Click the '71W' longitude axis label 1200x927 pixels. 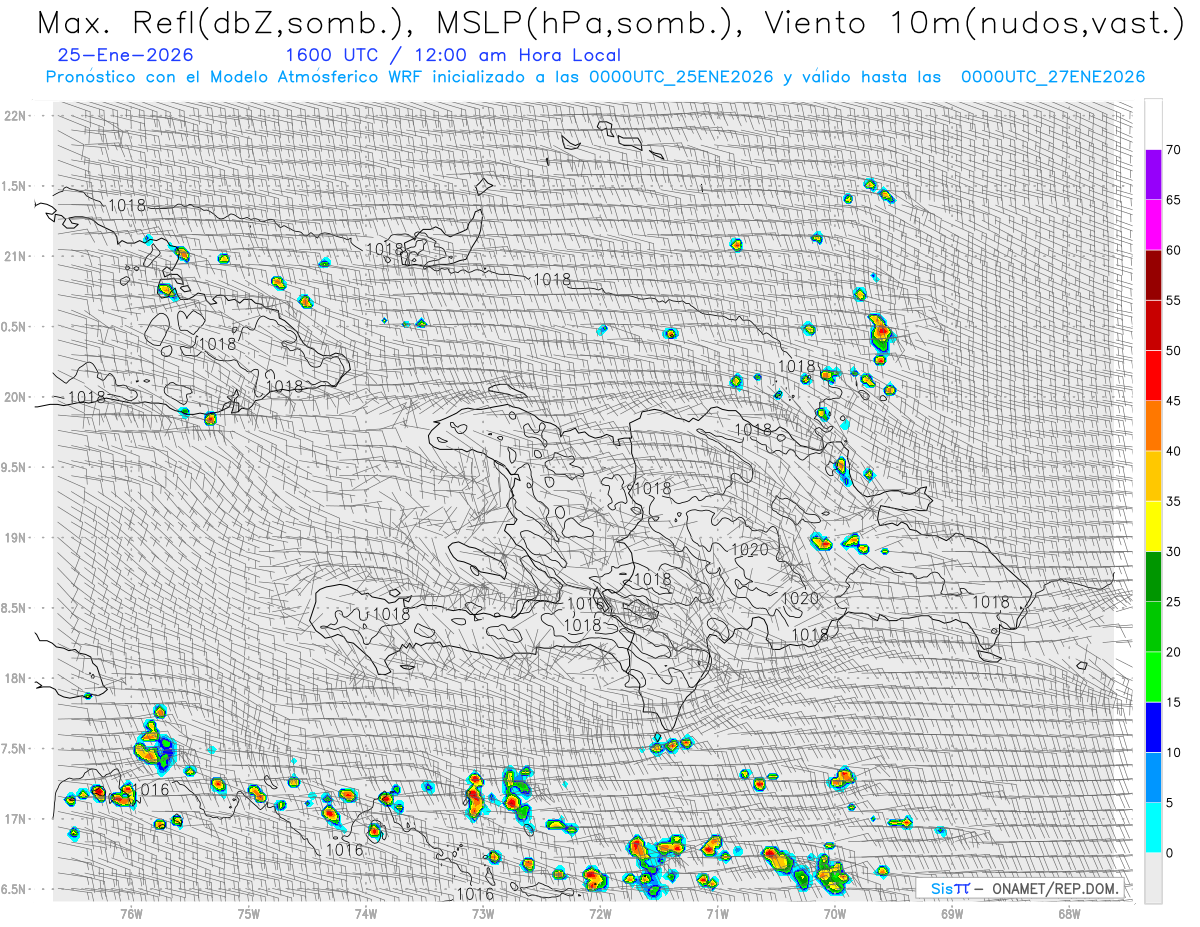[x=718, y=913]
